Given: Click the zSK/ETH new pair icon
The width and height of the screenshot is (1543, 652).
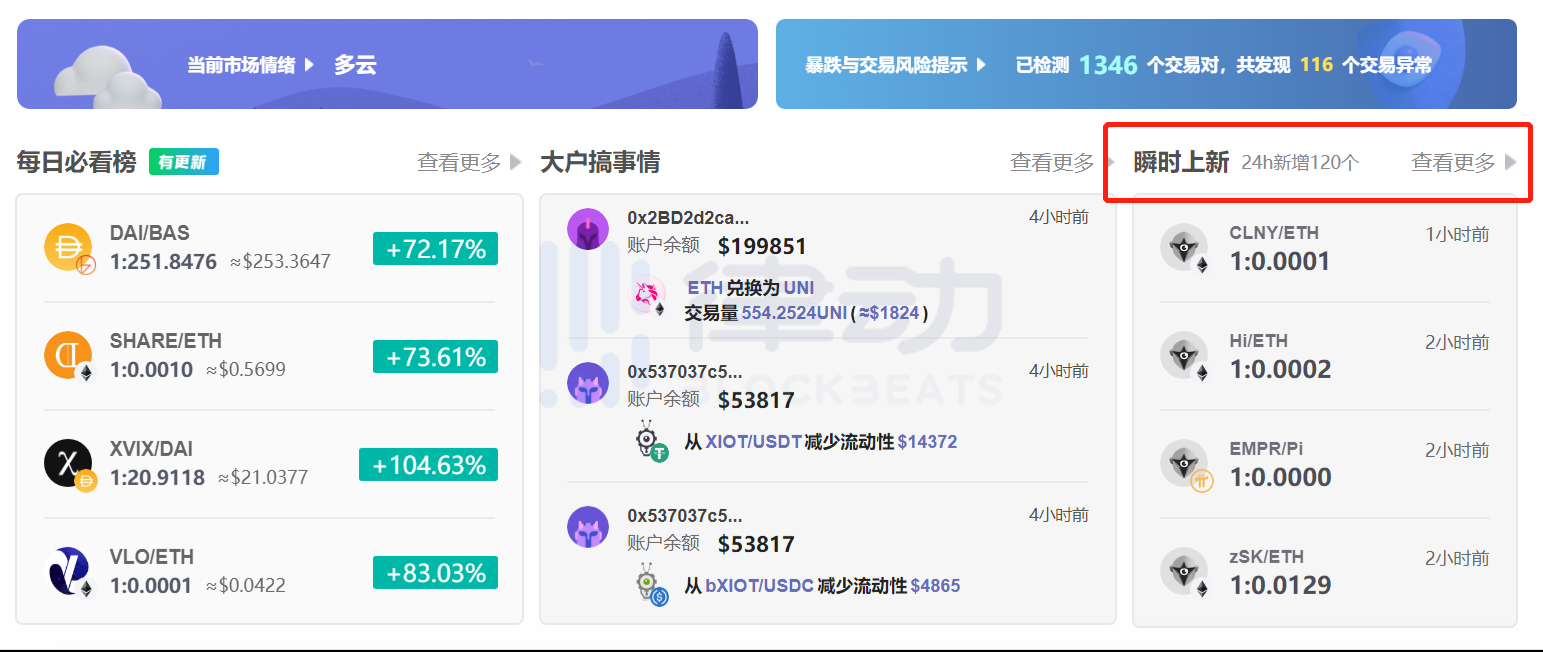Looking at the screenshot, I should pos(1185,572).
